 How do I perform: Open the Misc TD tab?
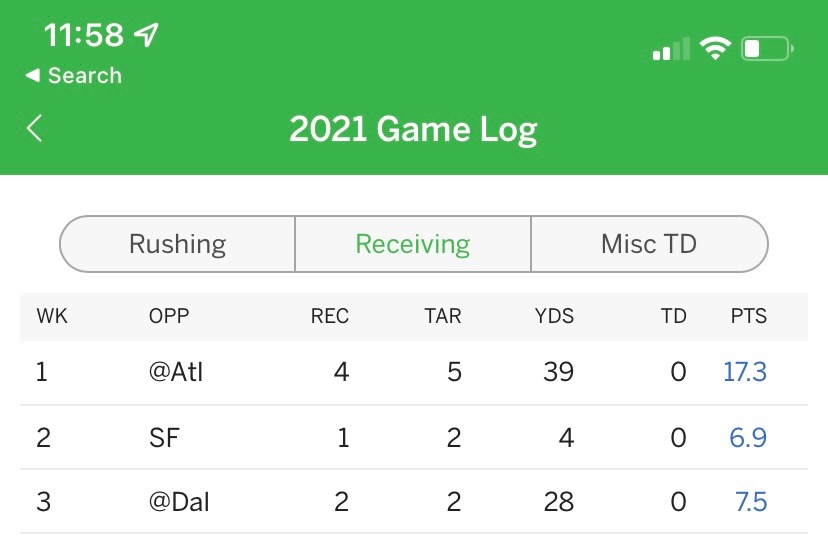click(649, 244)
